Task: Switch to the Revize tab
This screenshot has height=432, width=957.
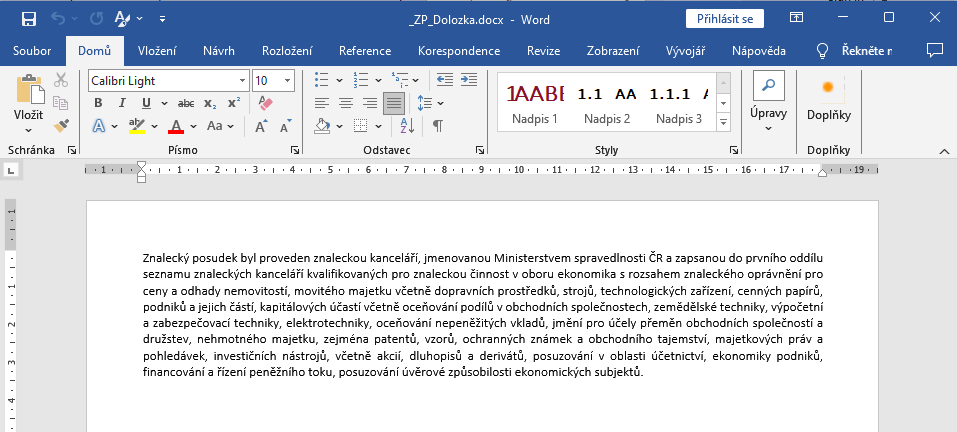Action: pyautogui.click(x=544, y=51)
